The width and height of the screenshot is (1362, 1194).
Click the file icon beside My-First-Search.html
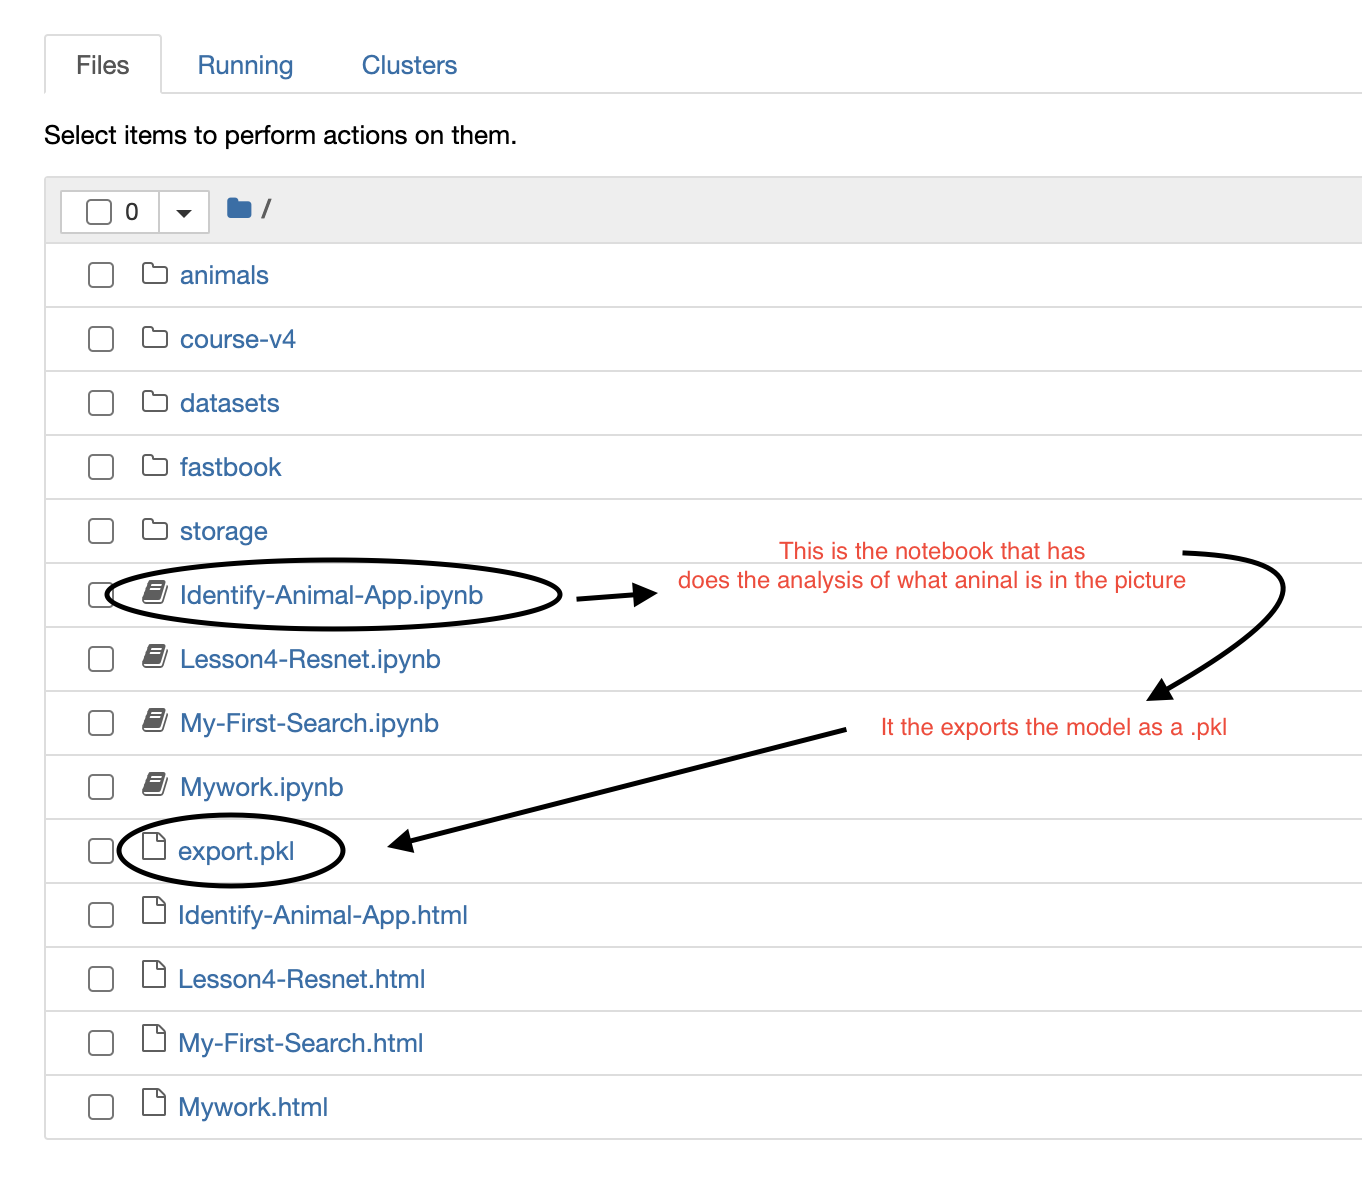(154, 1038)
